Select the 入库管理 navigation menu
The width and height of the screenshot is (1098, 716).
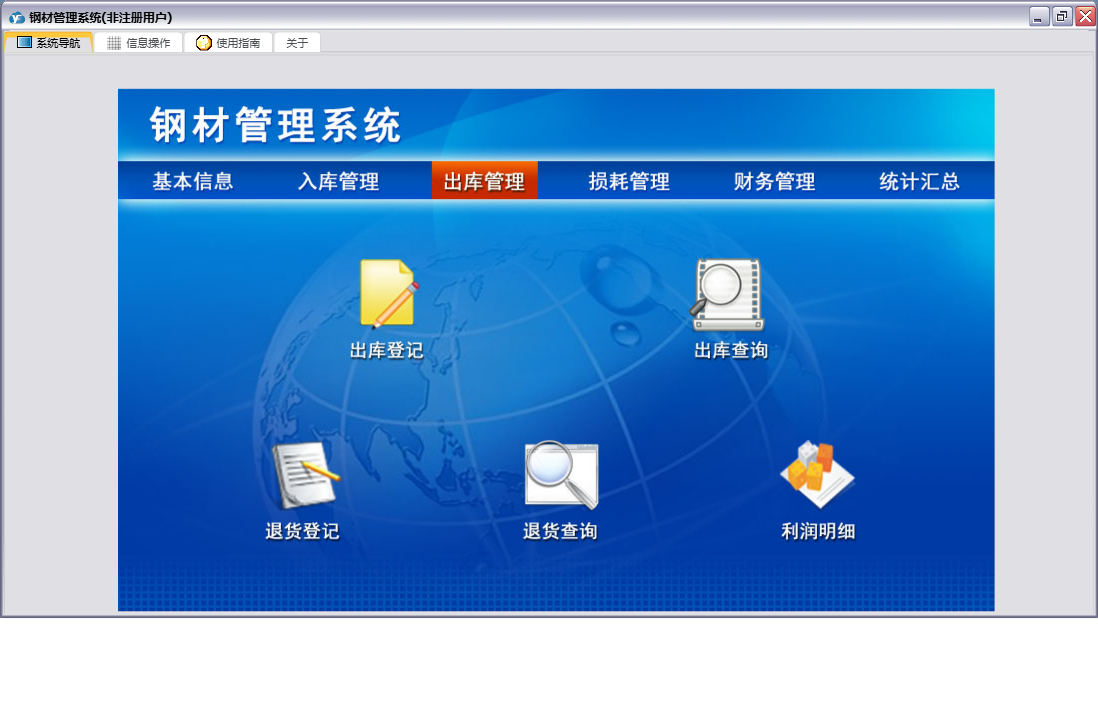pos(338,181)
